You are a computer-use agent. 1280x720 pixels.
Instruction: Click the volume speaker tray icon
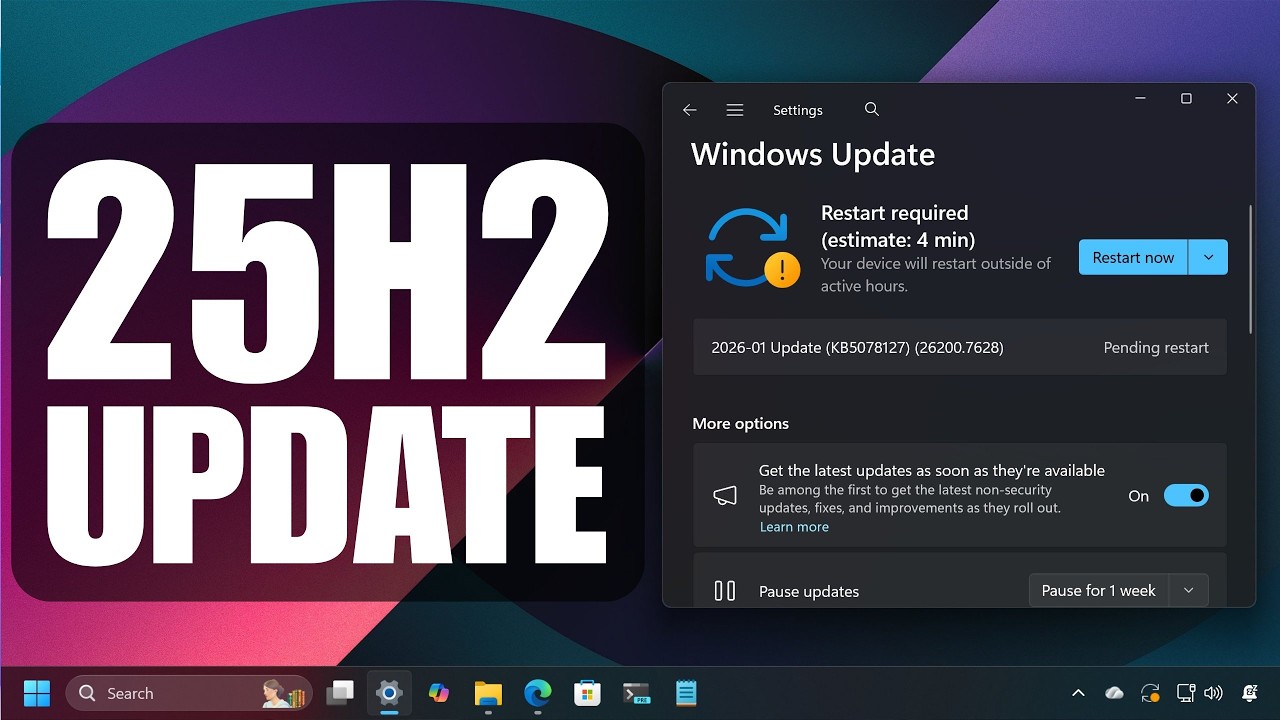1214,693
